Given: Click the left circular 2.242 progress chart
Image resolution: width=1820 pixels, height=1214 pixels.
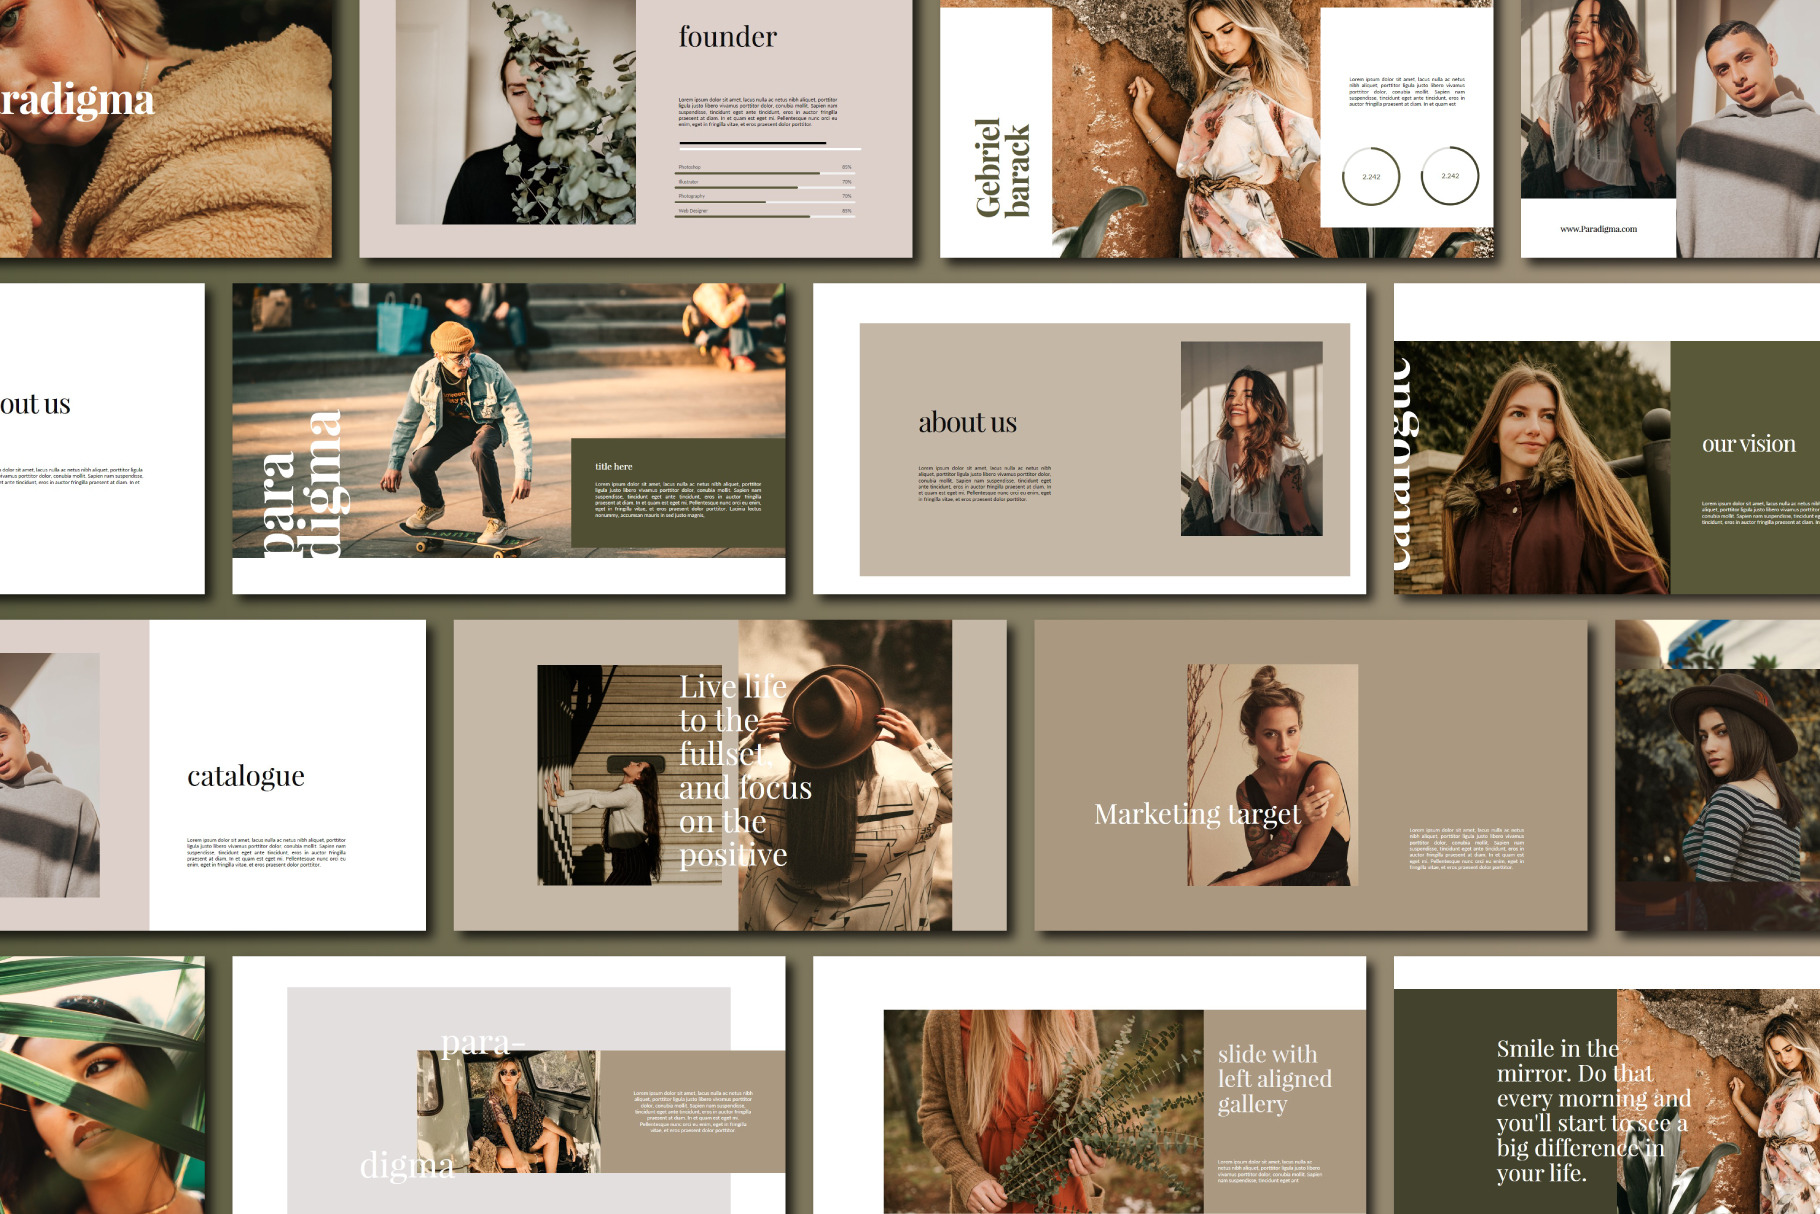Looking at the screenshot, I should pos(1370,176).
